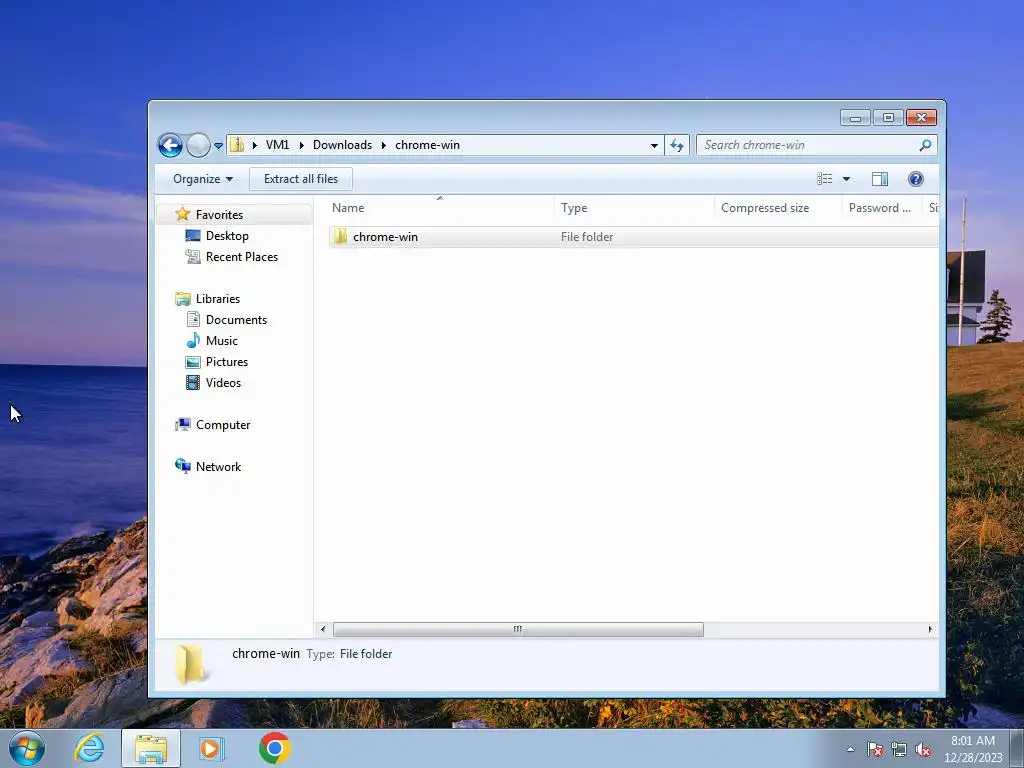Select Network in navigation pane
This screenshot has width=1024, height=768.
point(218,466)
